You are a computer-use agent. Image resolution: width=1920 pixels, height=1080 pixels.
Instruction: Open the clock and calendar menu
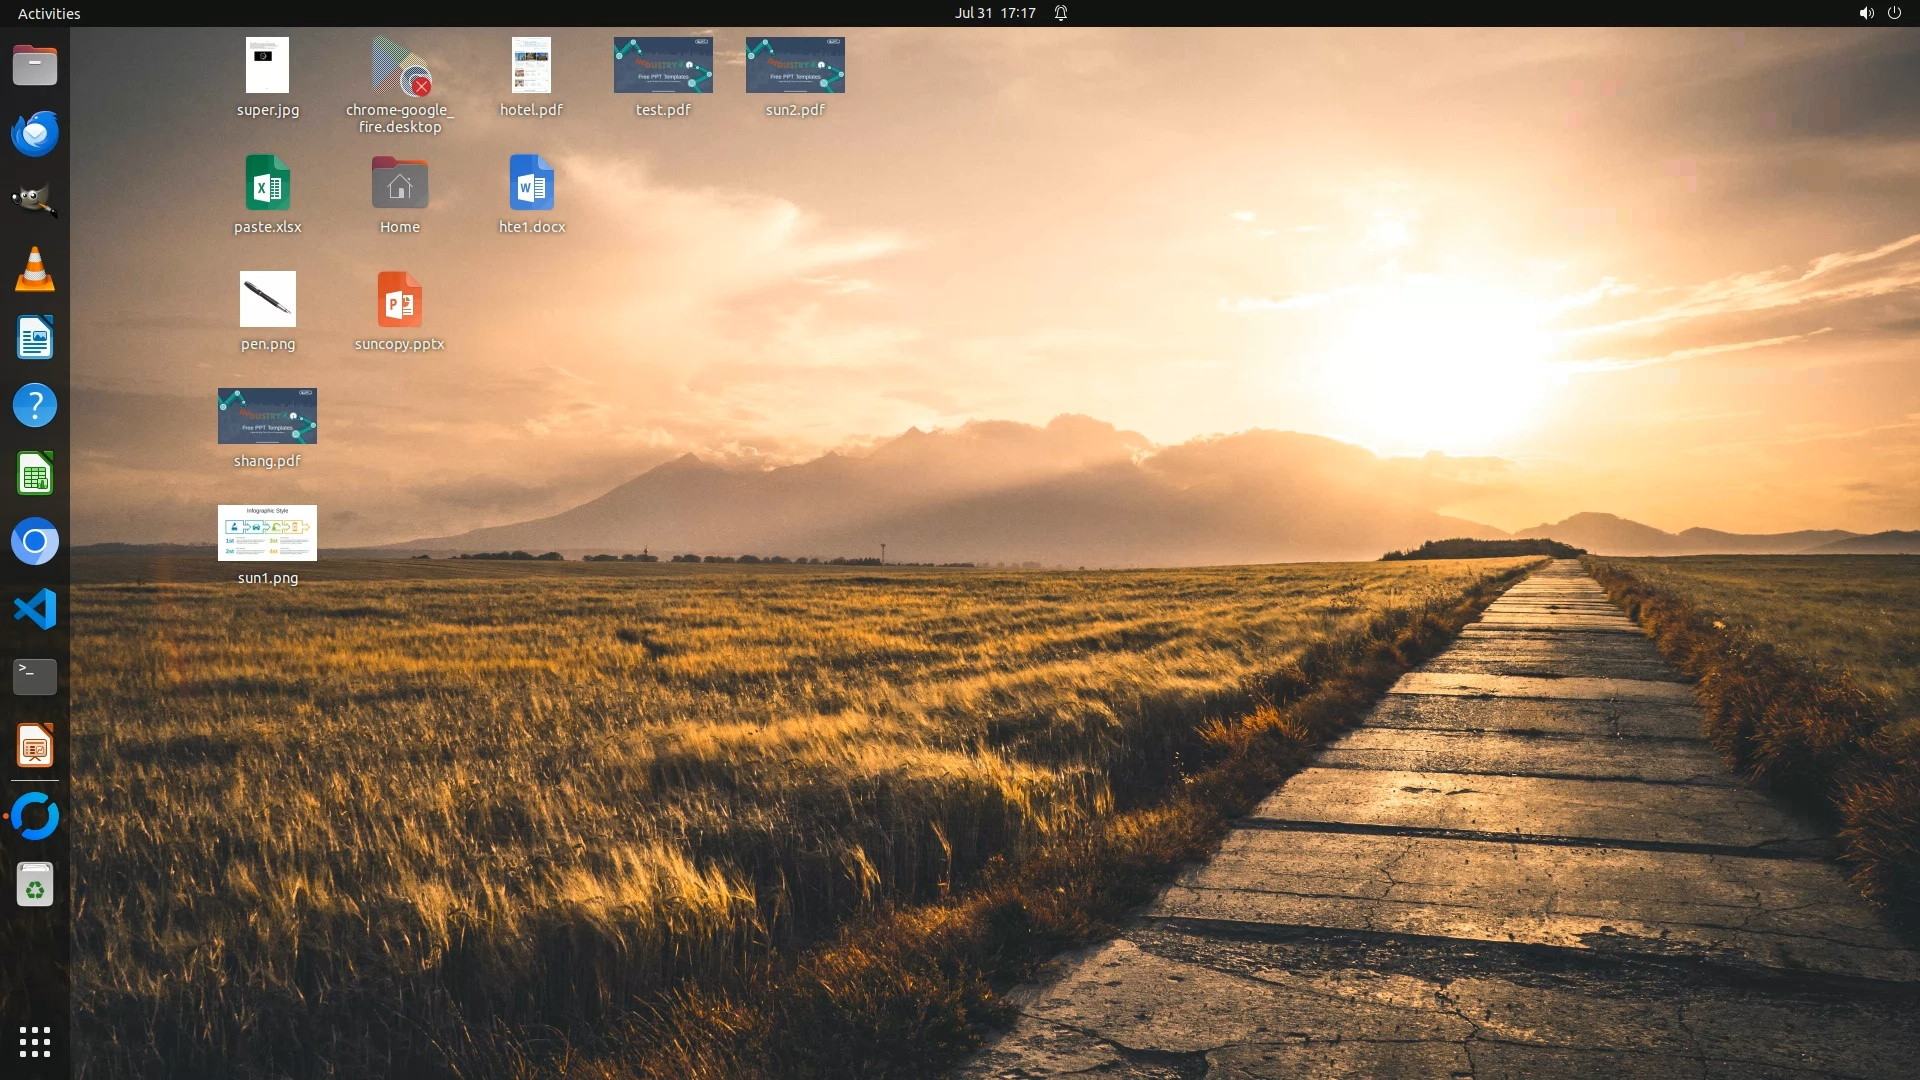[994, 13]
